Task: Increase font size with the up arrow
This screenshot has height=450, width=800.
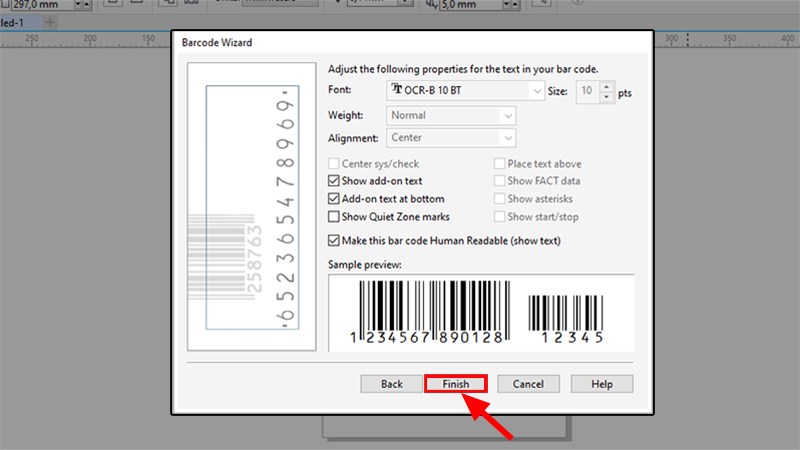Action: (609, 86)
